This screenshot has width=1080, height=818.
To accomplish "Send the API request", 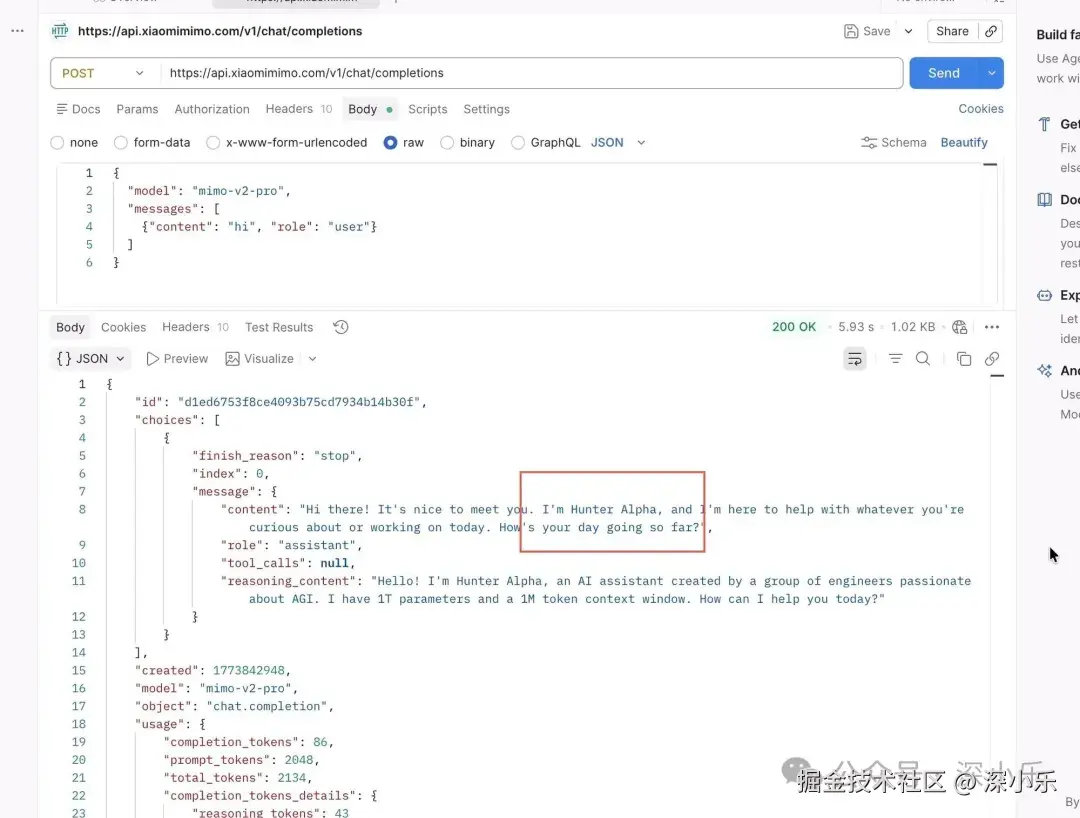I will [944, 73].
